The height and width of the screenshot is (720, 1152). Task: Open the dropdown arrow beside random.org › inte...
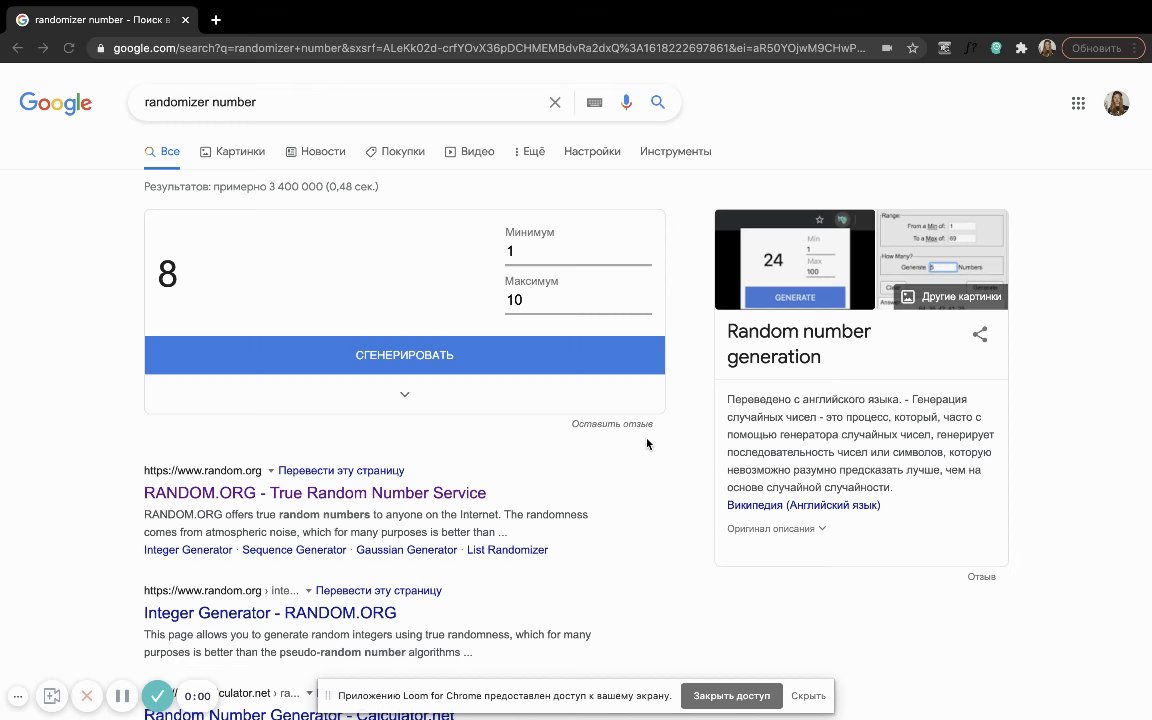click(x=308, y=591)
